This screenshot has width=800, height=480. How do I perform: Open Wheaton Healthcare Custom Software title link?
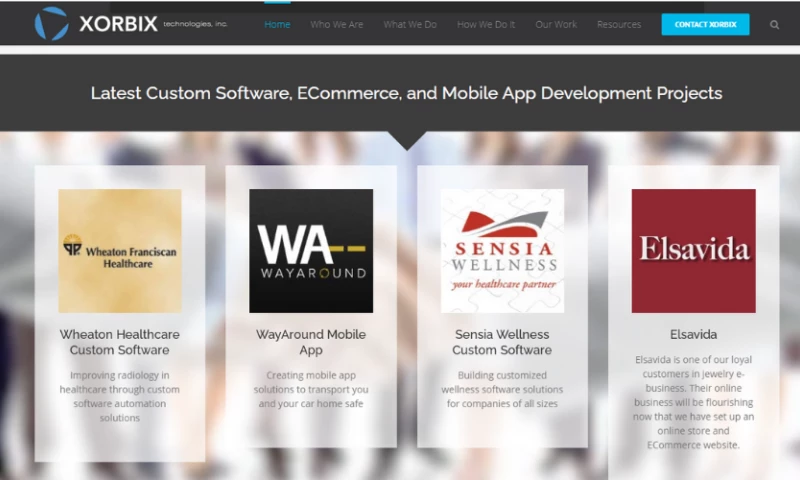[120, 342]
